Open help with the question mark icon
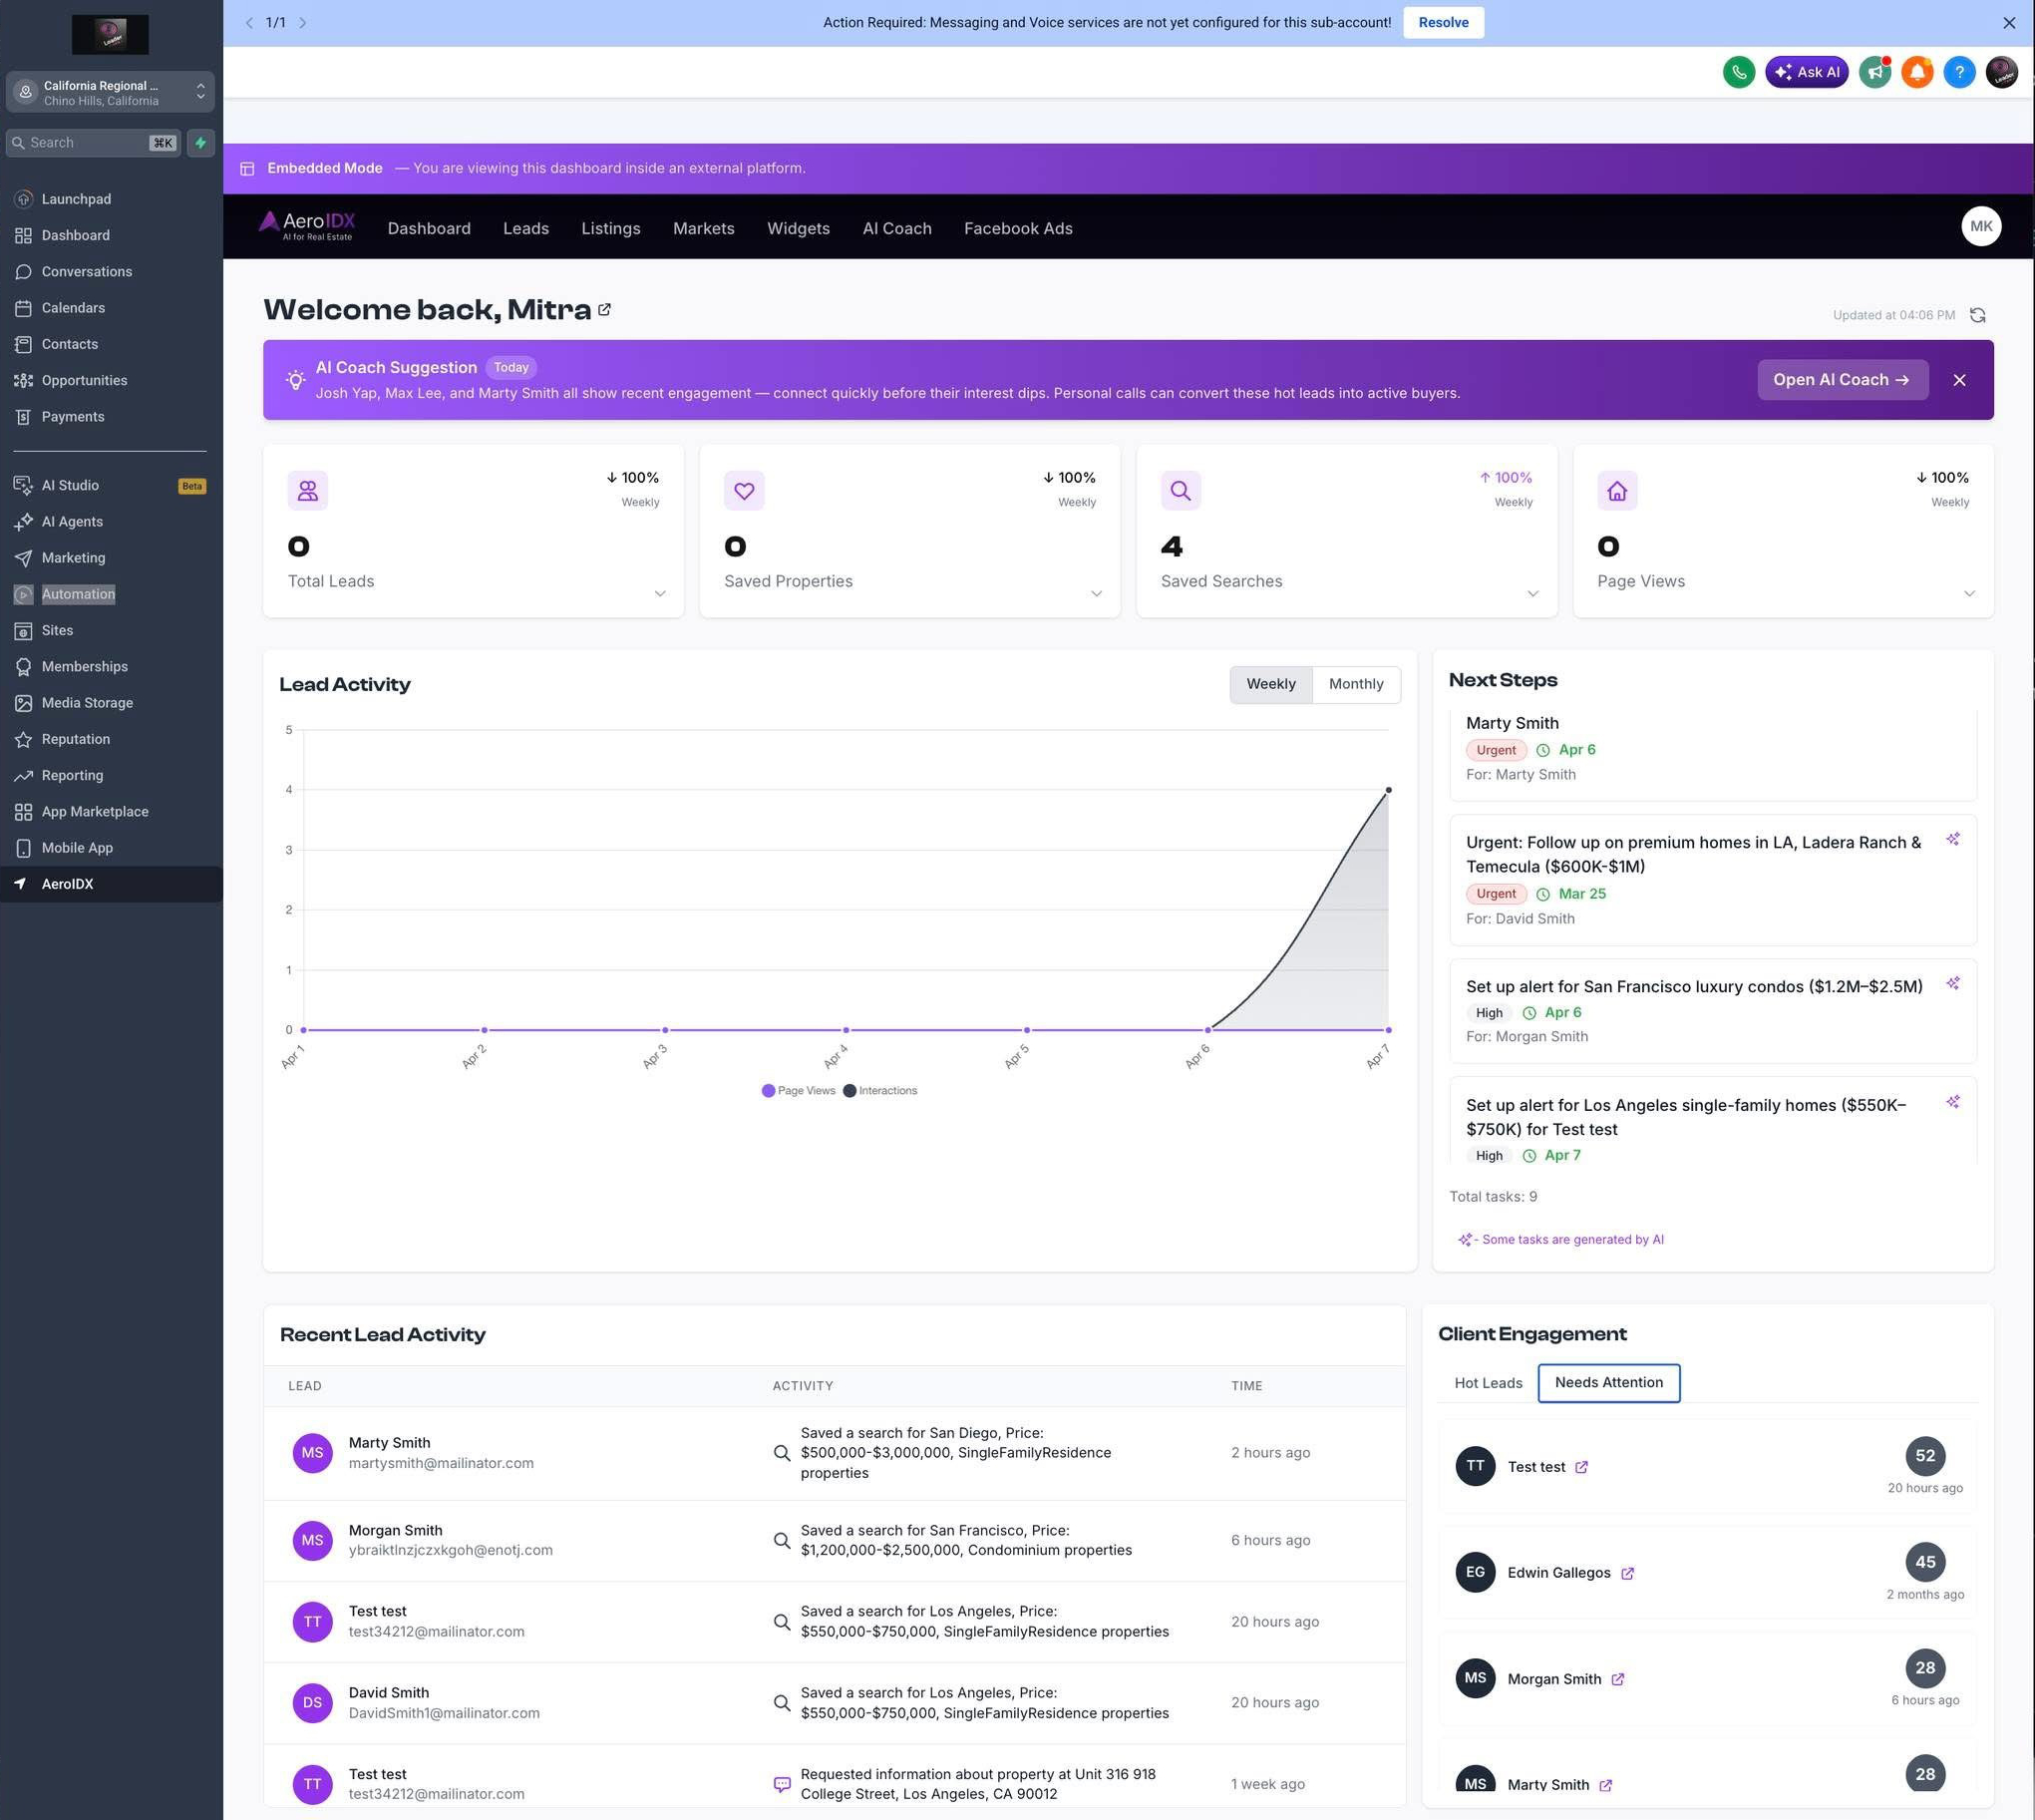2035x1820 pixels. [x=1959, y=71]
